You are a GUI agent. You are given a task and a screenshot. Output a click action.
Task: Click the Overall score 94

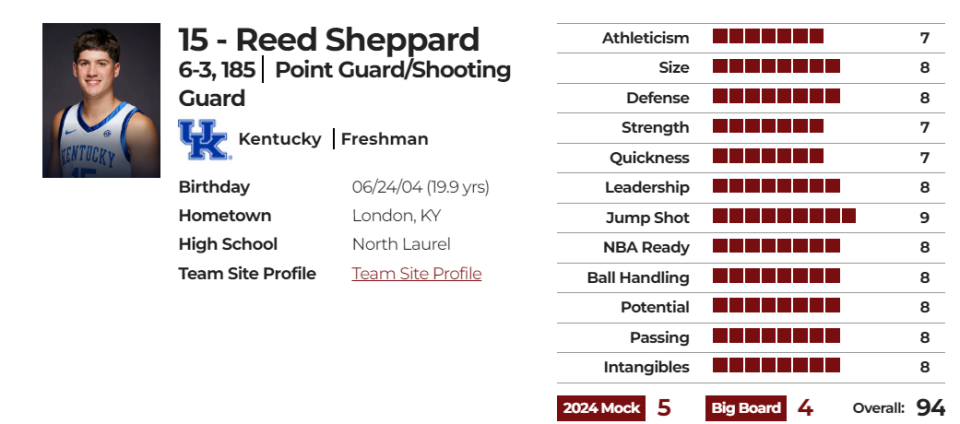pos(930,407)
